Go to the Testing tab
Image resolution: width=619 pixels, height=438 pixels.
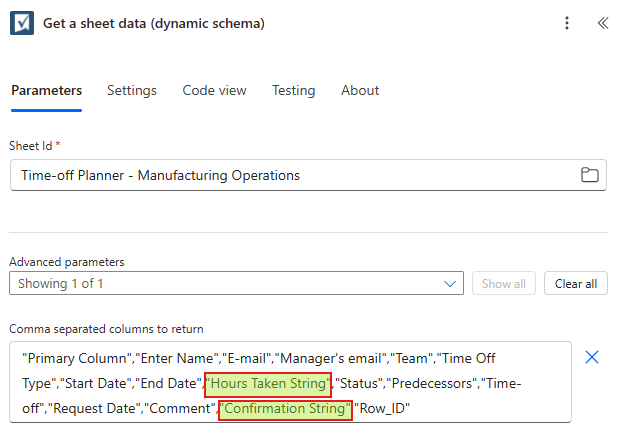tap(294, 90)
